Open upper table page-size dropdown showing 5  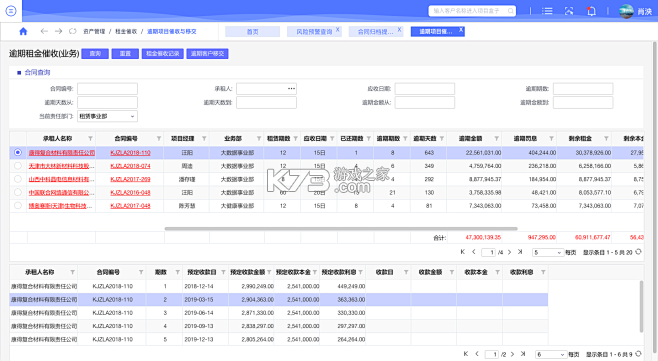(x=548, y=252)
